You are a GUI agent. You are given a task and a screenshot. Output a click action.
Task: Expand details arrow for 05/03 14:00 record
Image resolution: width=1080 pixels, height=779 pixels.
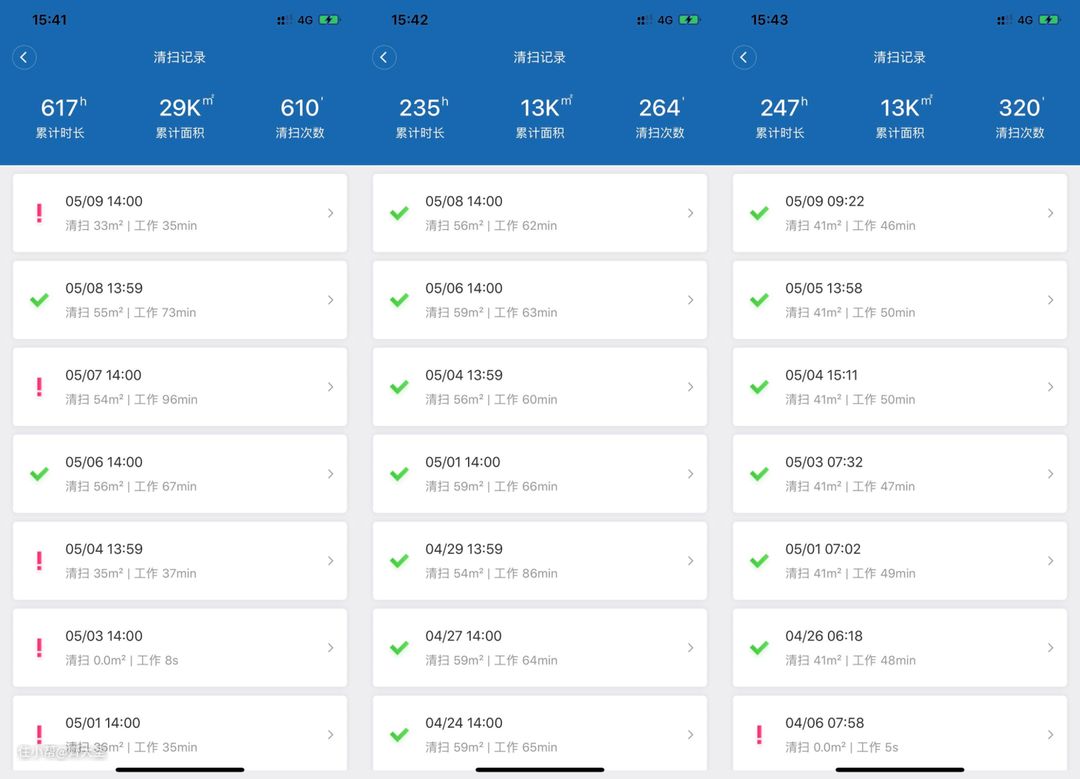330,648
